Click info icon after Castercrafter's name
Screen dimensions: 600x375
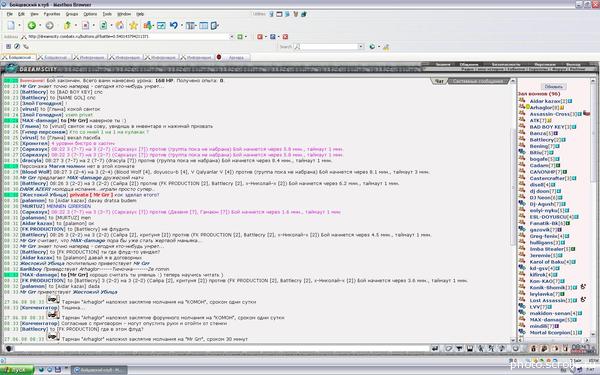point(574,178)
